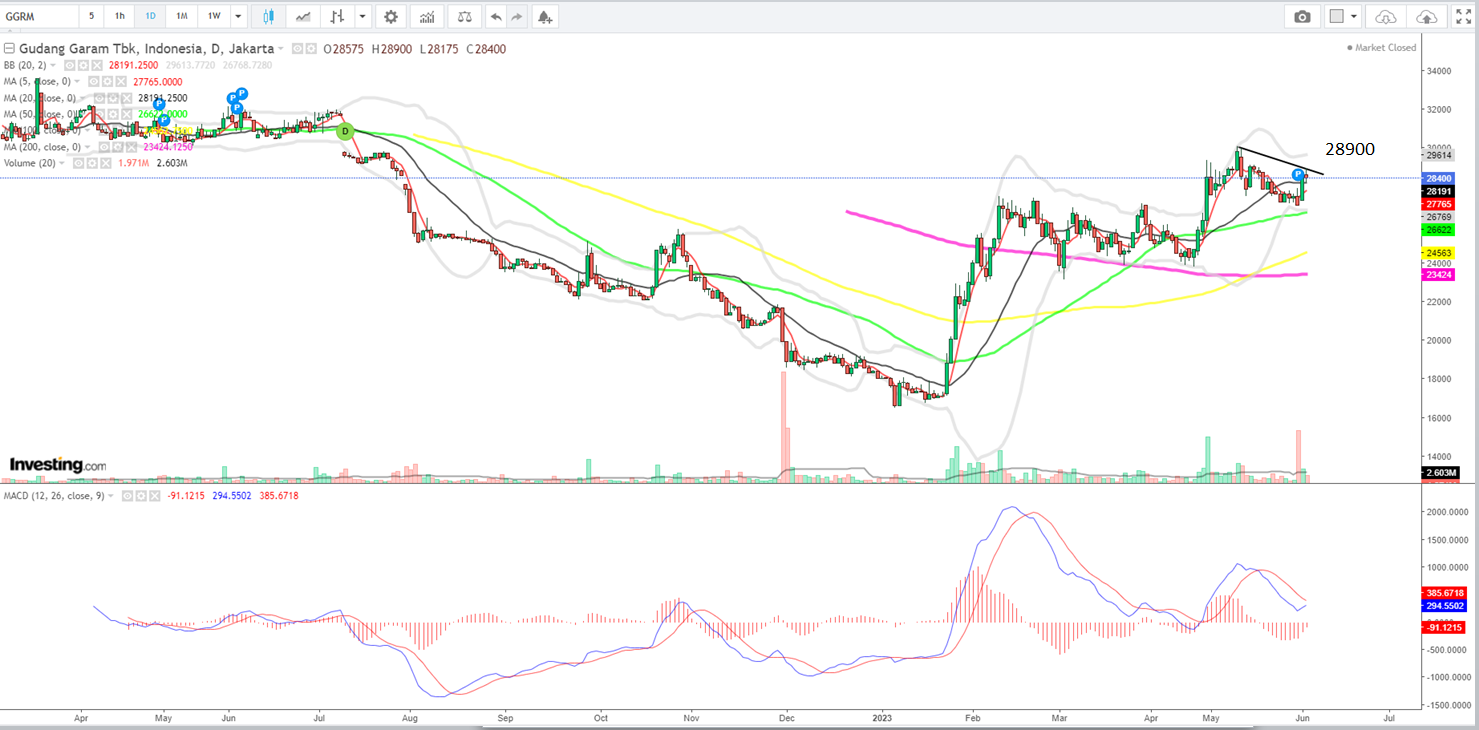Click the Investing.com logo link
This screenshot has height=730, width=1479.
click(57, 465)
